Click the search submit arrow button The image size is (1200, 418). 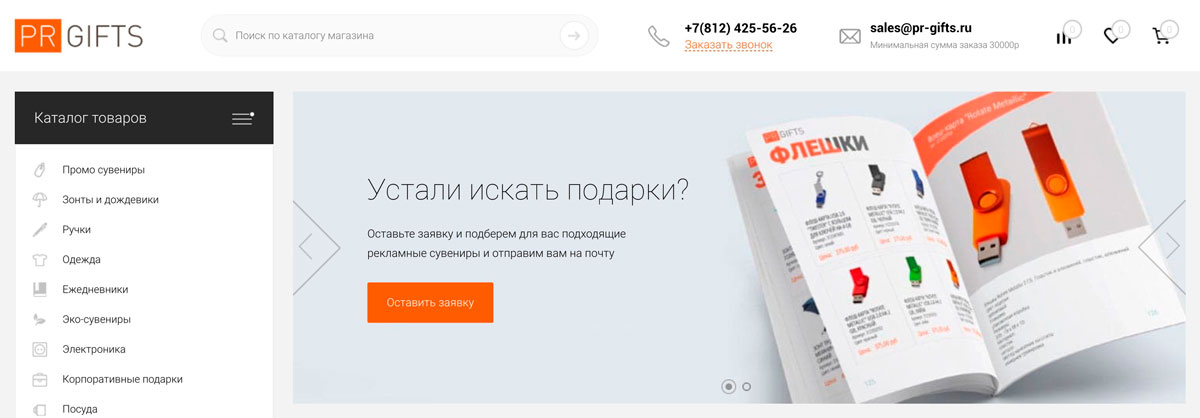[573, 35]
